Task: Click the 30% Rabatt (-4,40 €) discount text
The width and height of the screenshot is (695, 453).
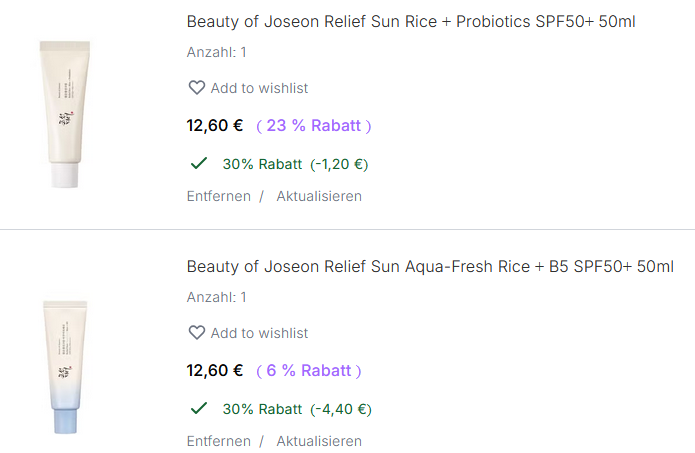Action: 297,409
